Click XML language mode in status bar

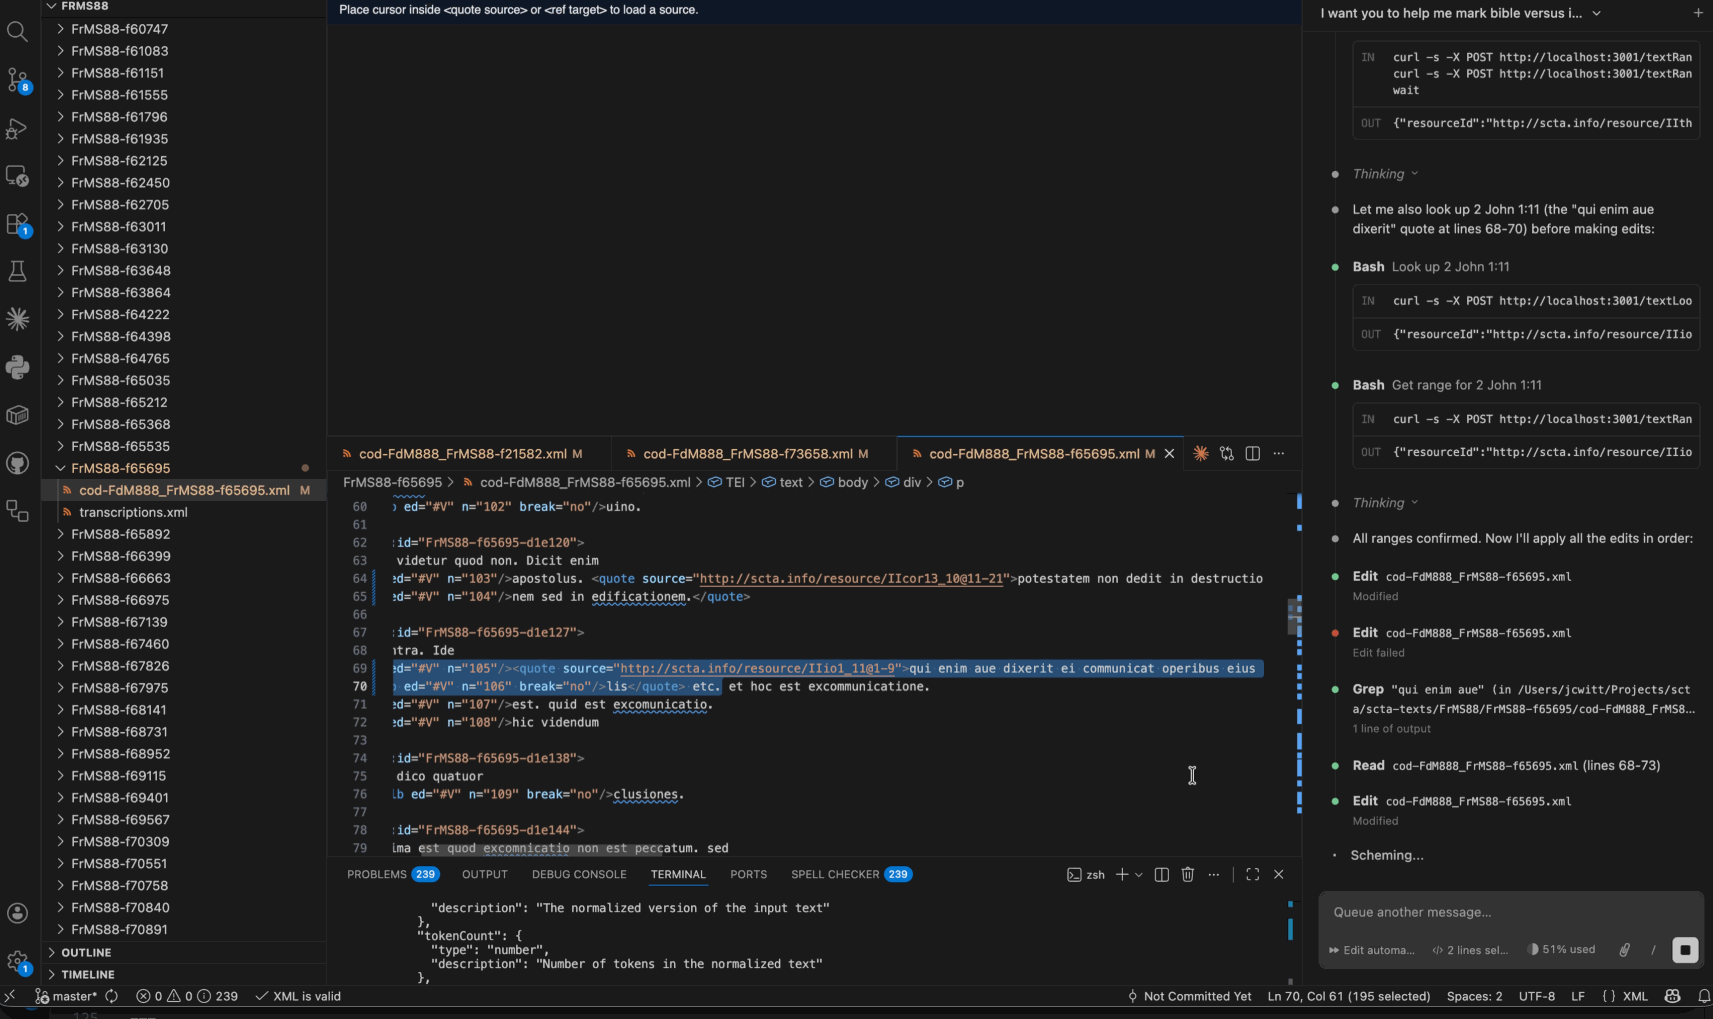[1635, 997]
